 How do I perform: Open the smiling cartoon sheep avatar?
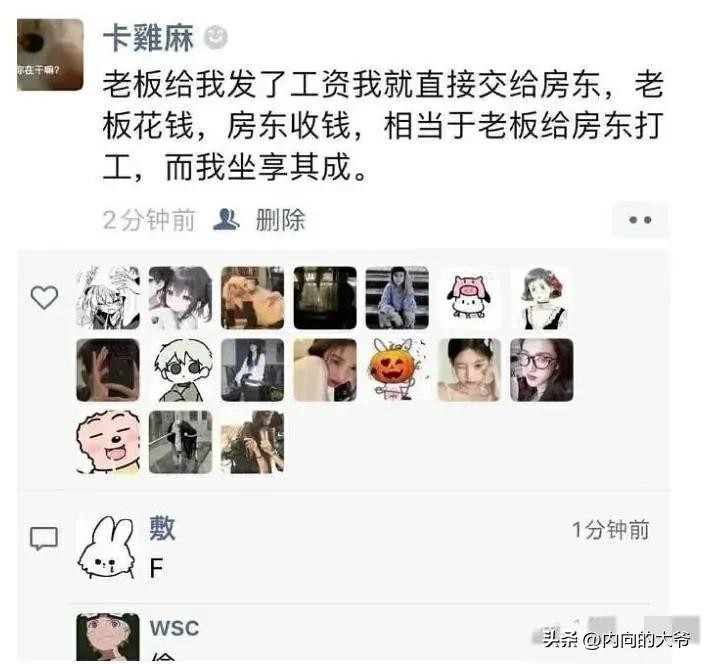coord(108,442)
